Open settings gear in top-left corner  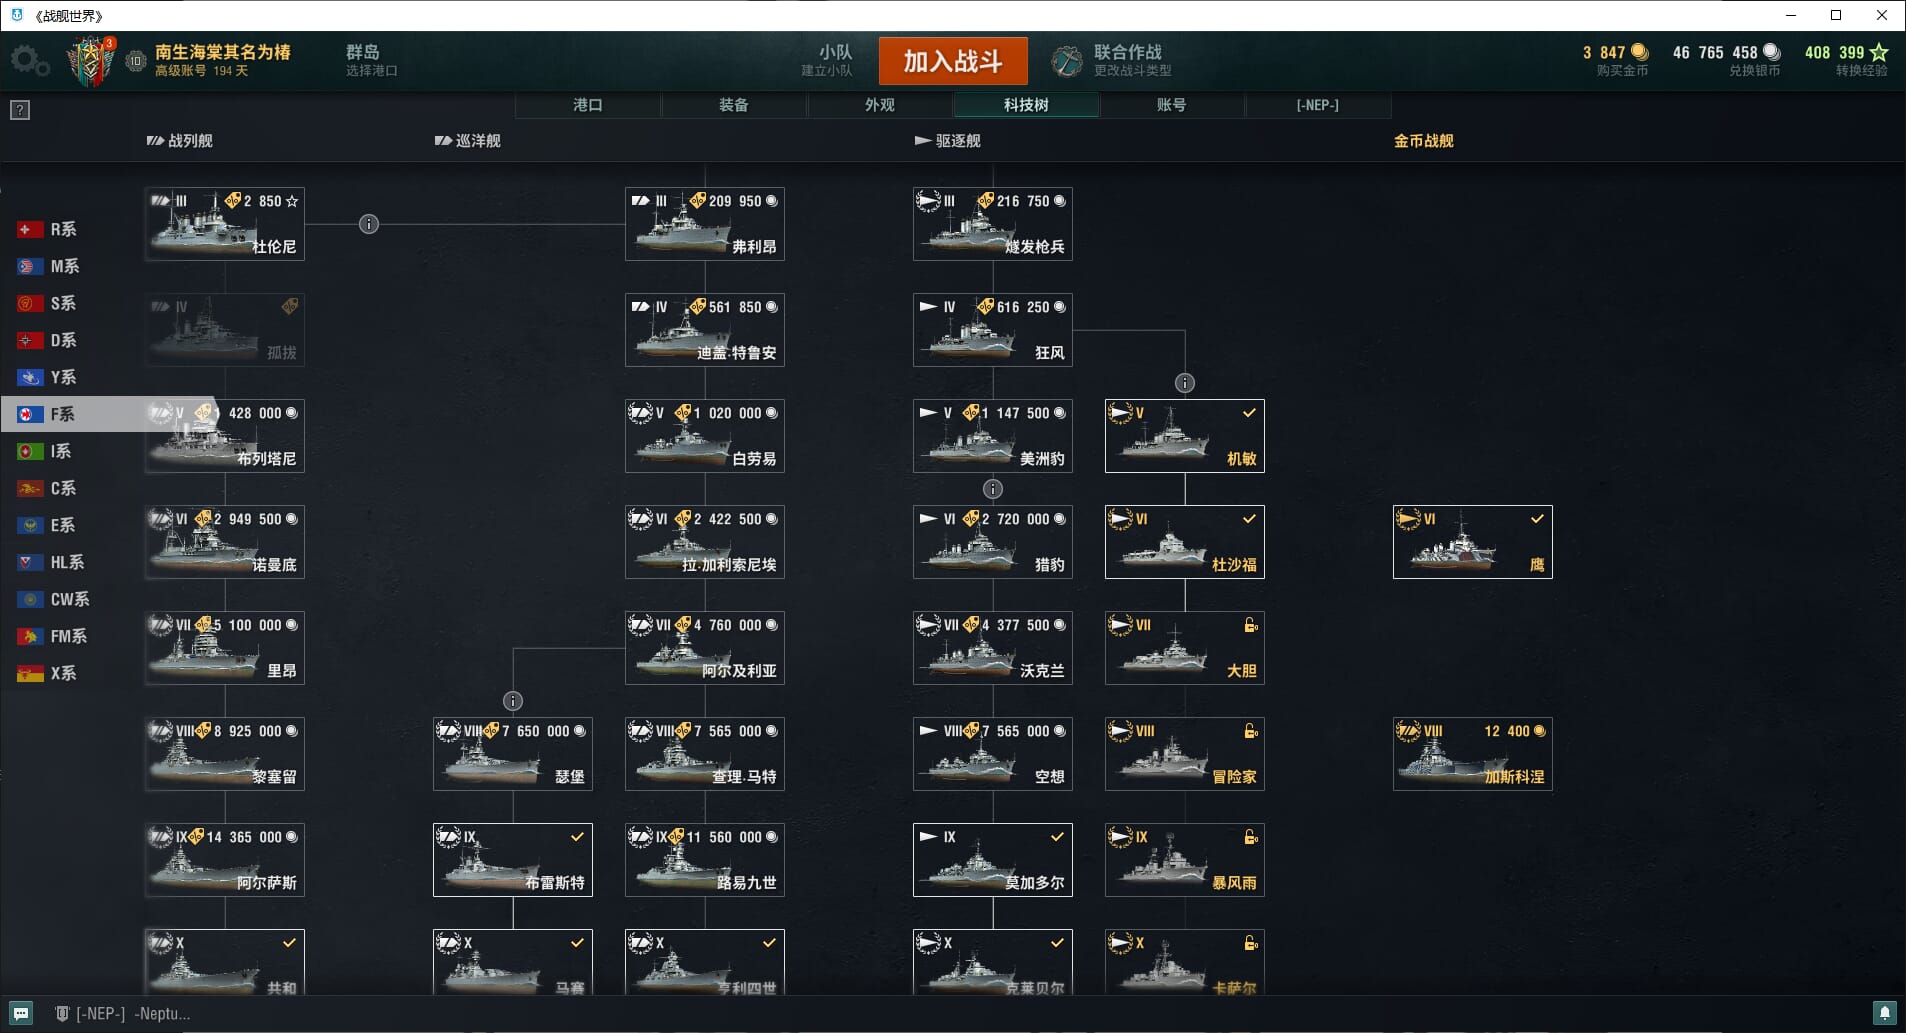29,61
